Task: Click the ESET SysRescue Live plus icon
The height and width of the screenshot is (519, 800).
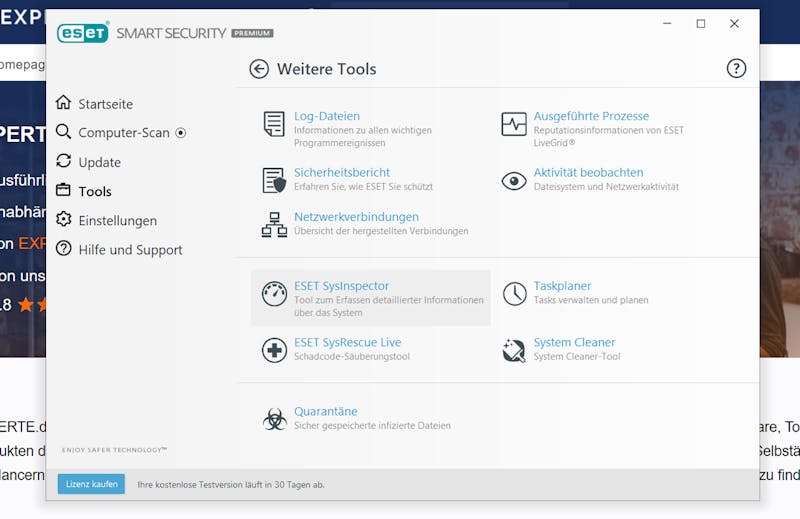Action: 274,350
